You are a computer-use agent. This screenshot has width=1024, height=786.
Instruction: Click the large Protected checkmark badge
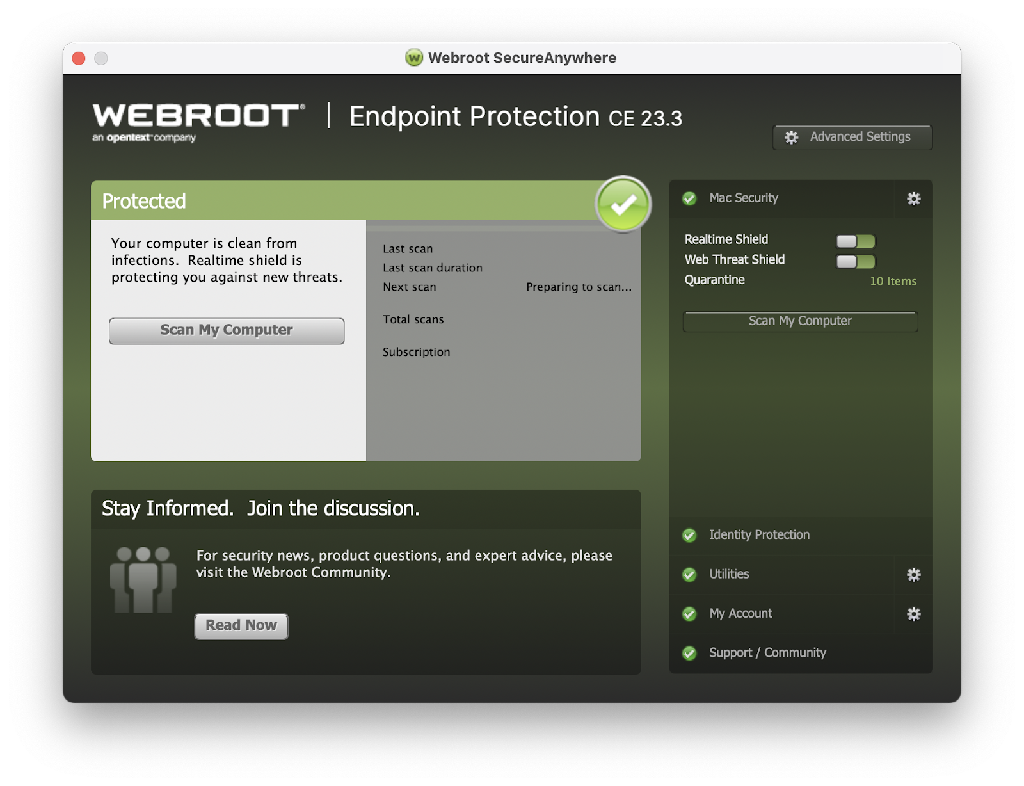623,204
